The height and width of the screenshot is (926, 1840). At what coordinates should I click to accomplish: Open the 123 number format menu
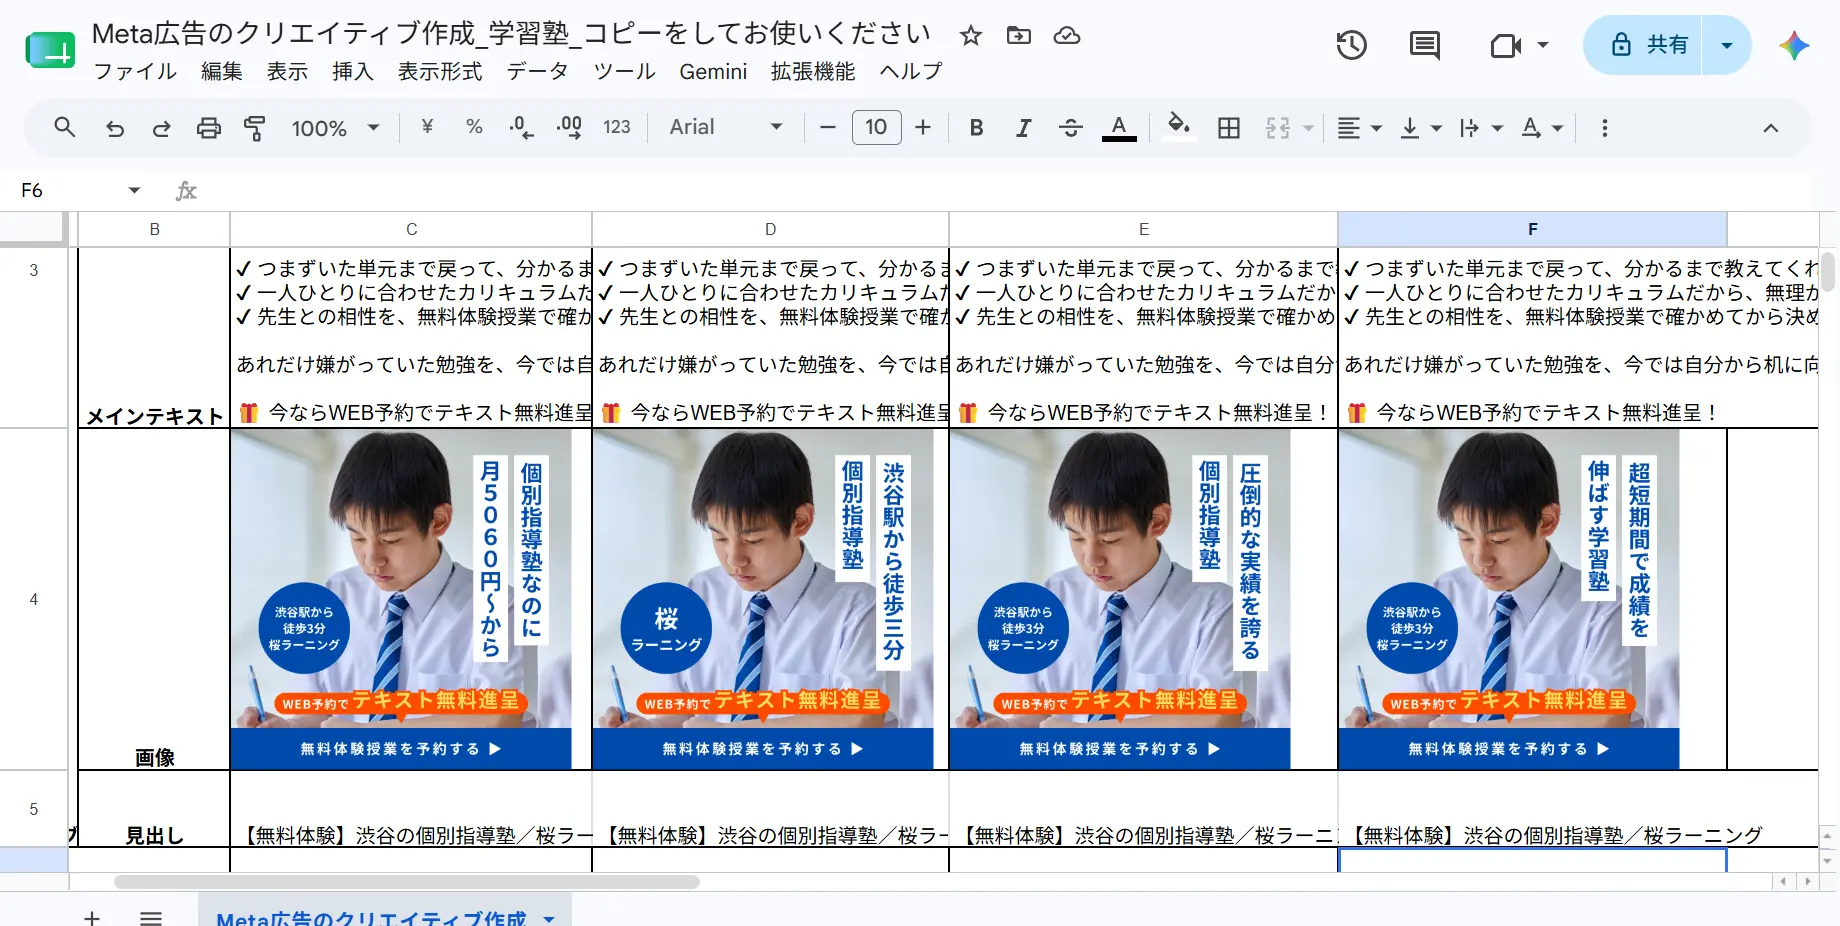(617, 127)
